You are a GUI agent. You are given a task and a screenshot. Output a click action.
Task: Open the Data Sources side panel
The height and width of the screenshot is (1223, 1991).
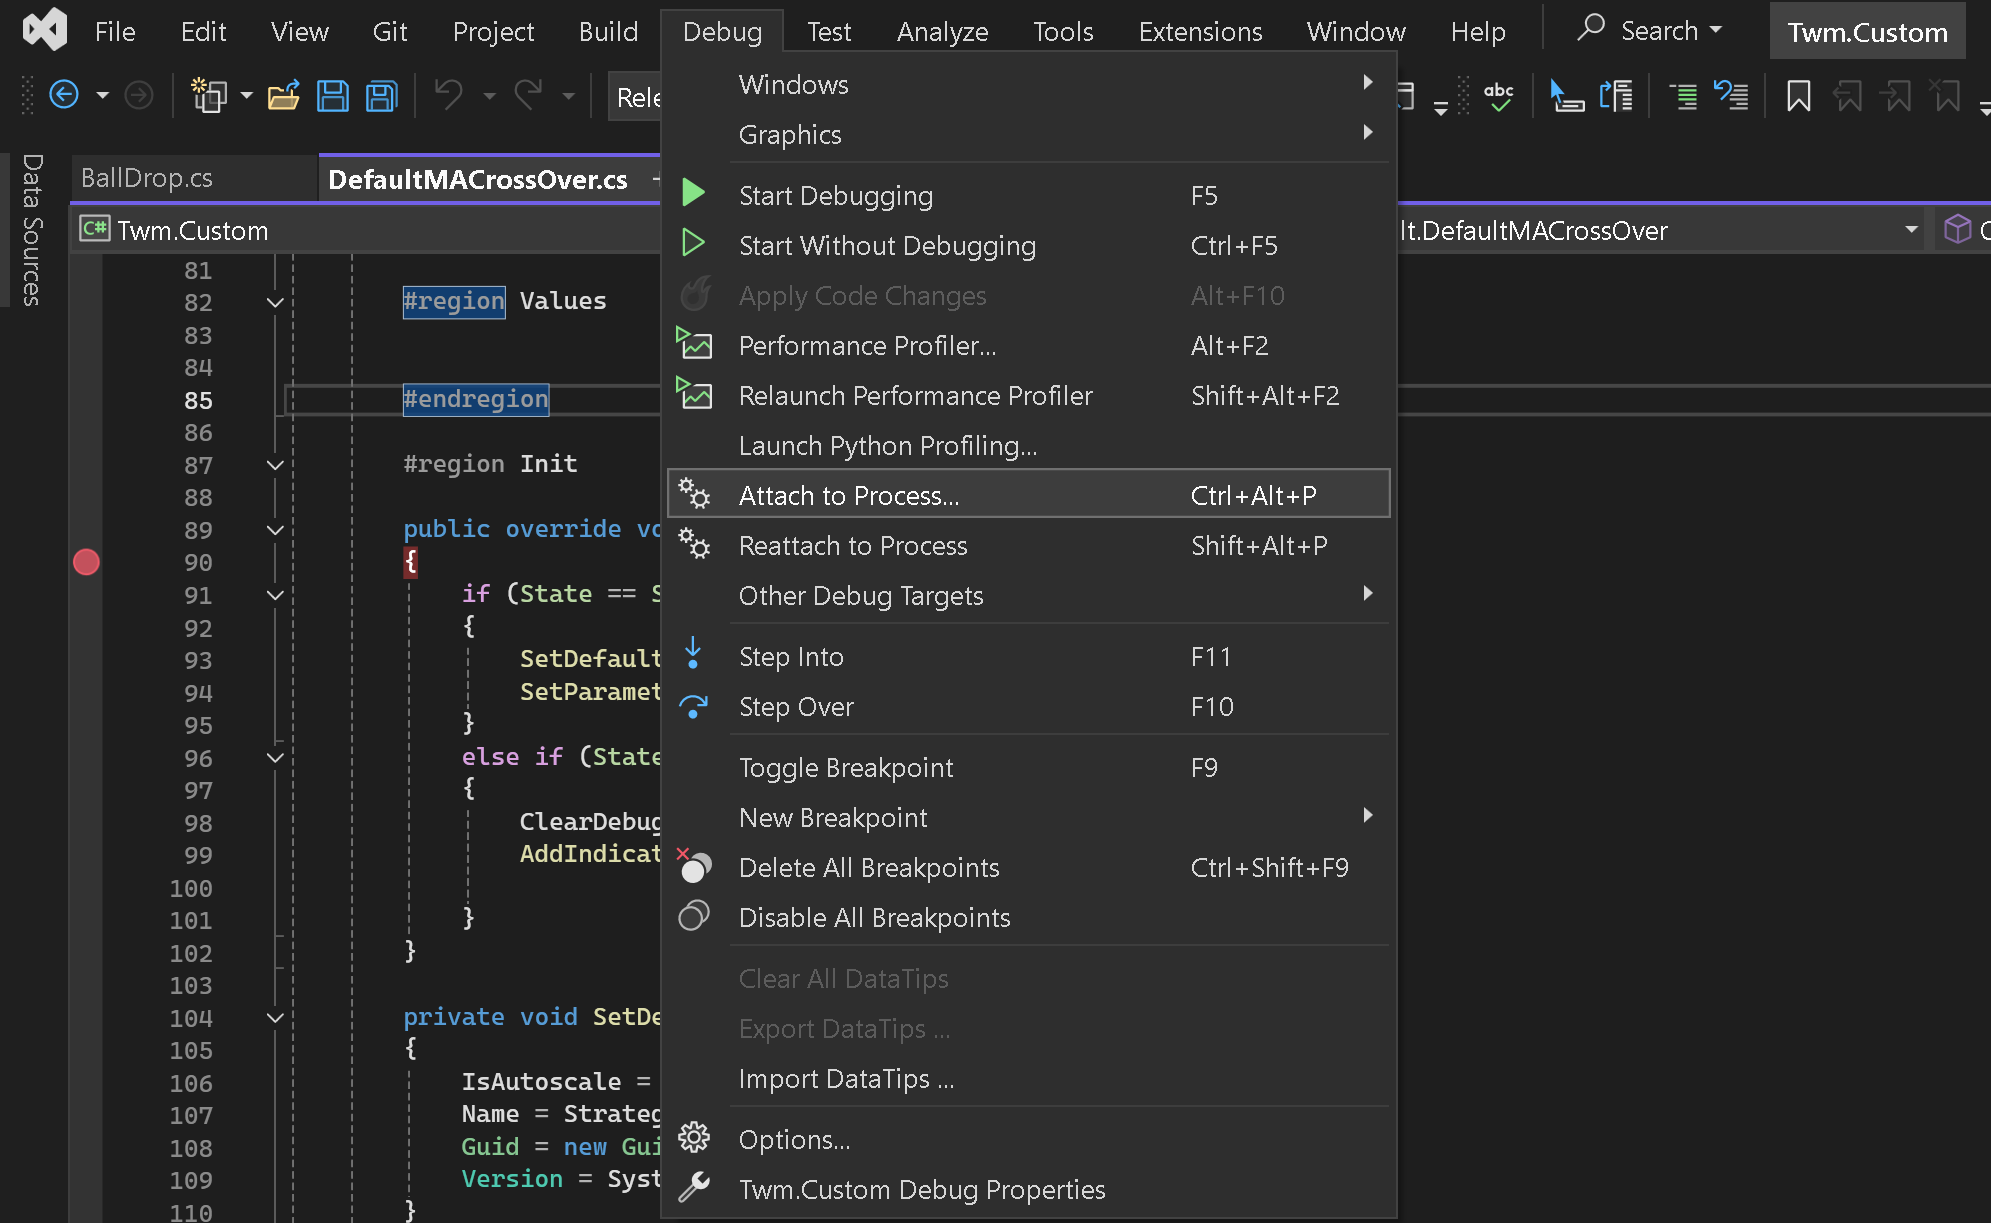pyautogui.click(x=32, y=229)
